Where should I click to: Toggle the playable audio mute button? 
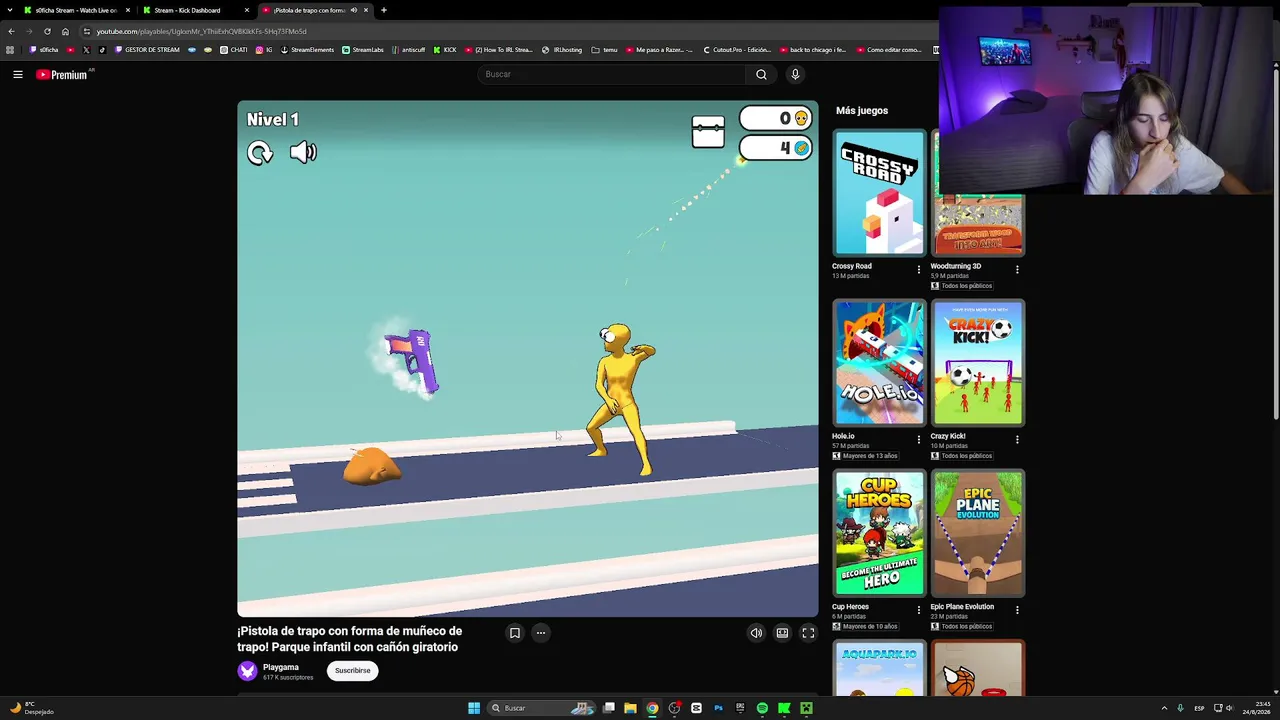coord(756,633)
